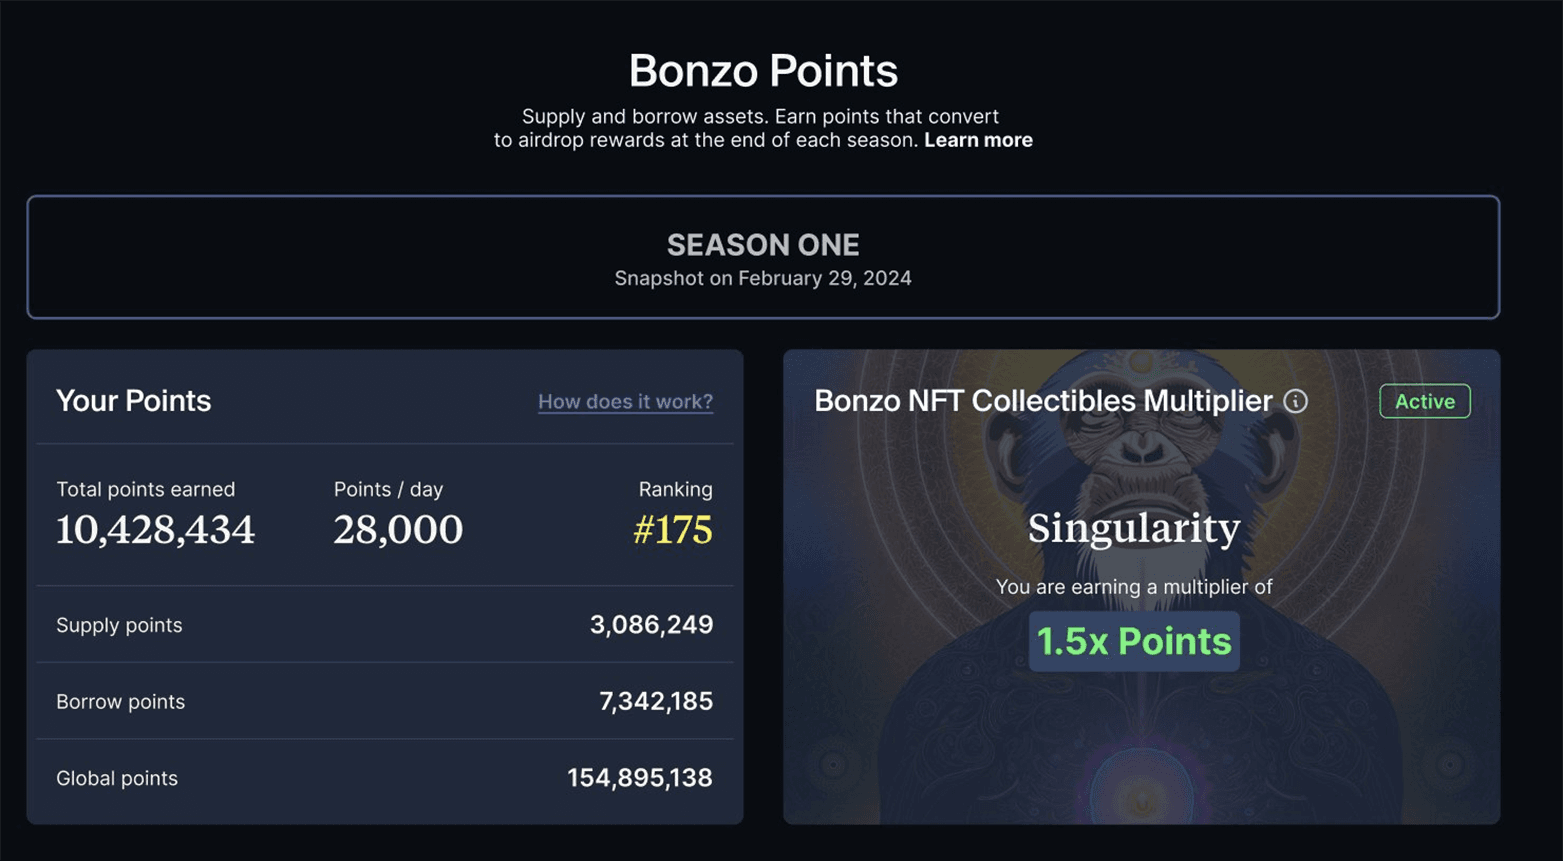1563x861 pixels.
Task: Open the Learn more link
Action: pos(978,140)
